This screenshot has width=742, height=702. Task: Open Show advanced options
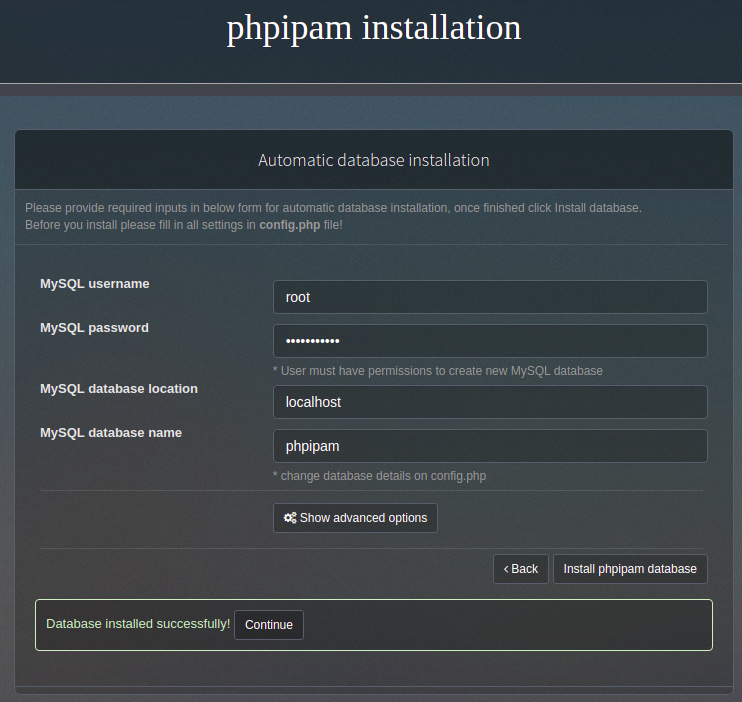pyautogui.click(x=355, y=518)
